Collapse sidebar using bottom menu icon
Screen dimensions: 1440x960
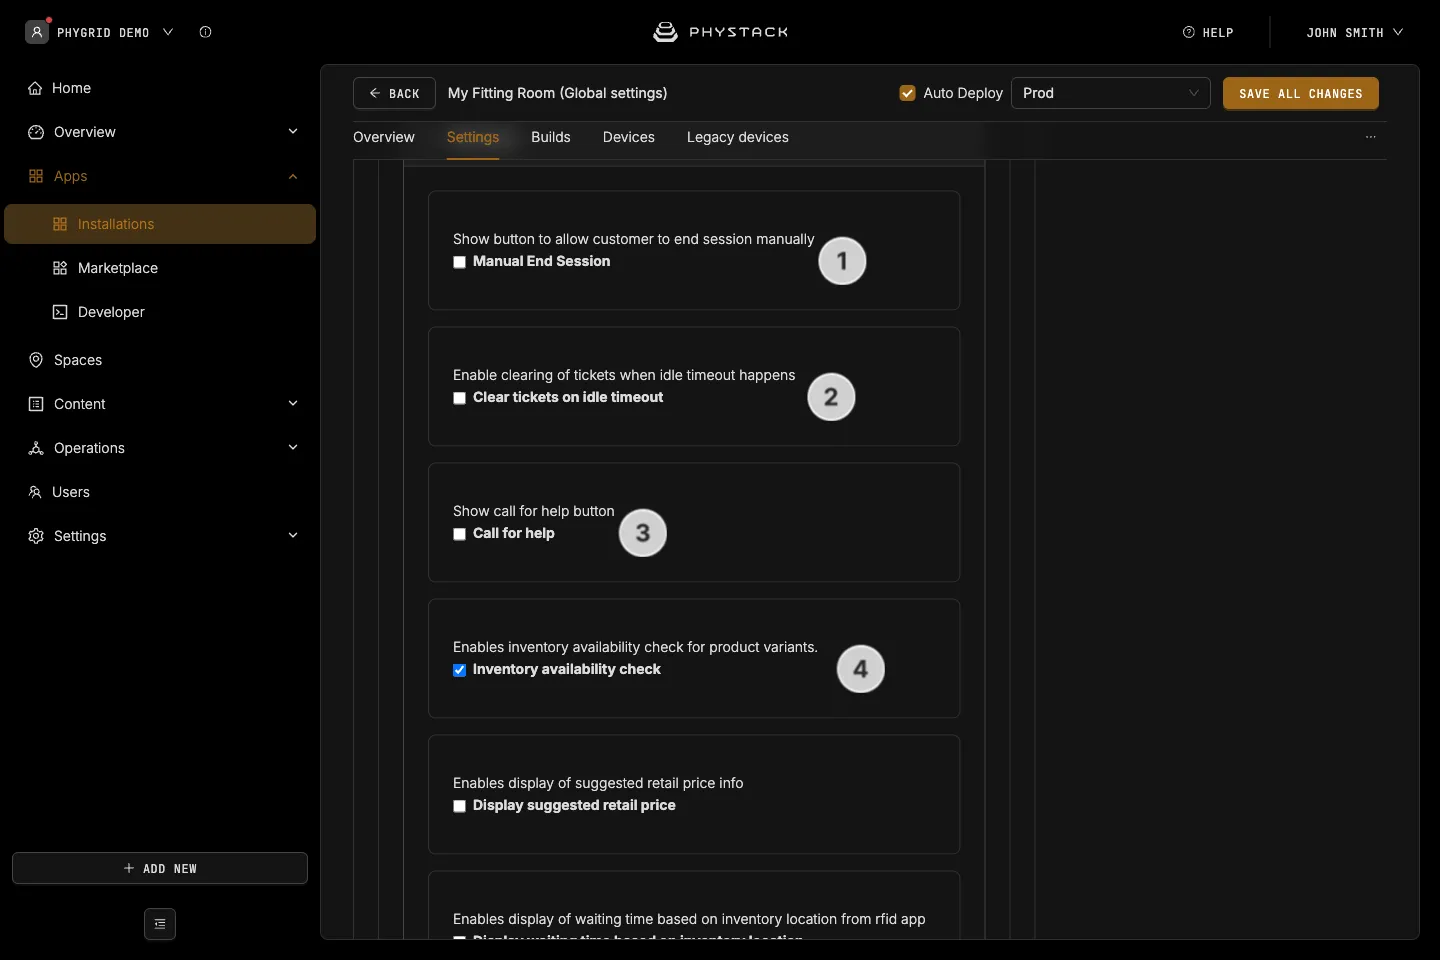point(160,924)
